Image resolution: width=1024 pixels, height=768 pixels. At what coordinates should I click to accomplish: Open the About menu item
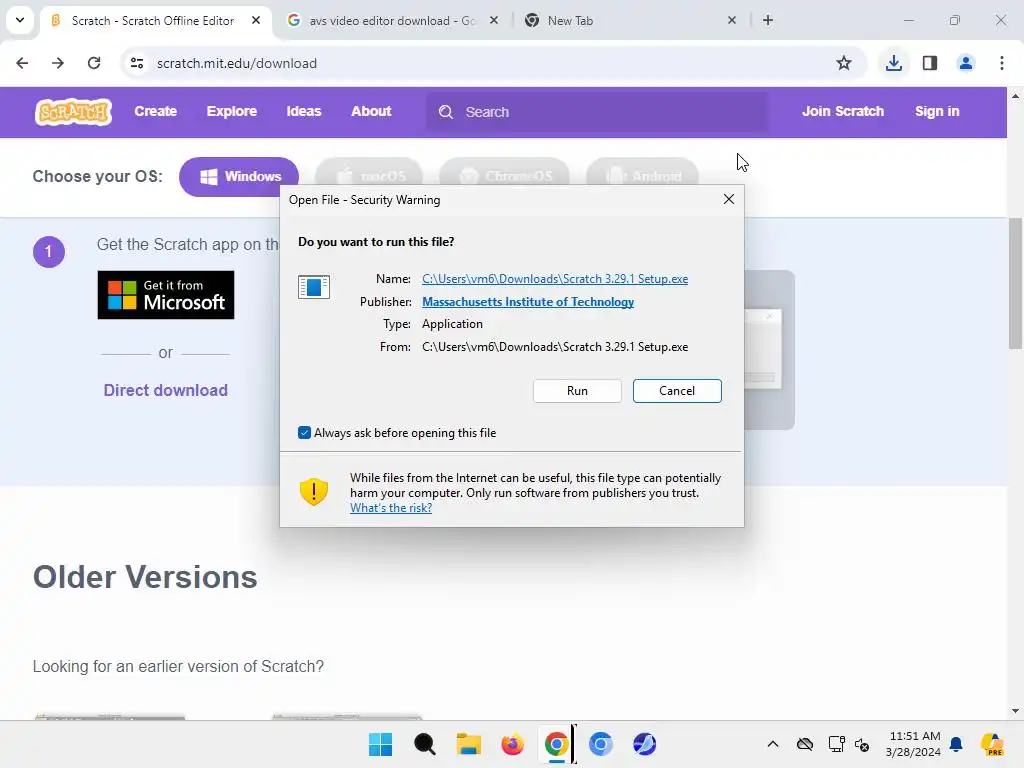pos(371,112)
